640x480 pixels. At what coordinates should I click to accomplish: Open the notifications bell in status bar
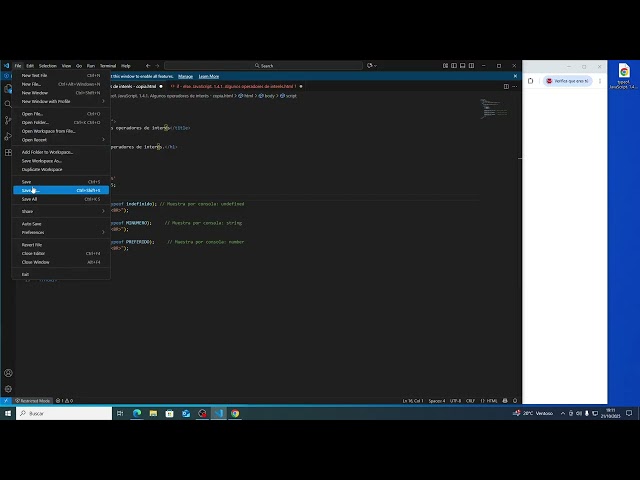coord(515,401)
